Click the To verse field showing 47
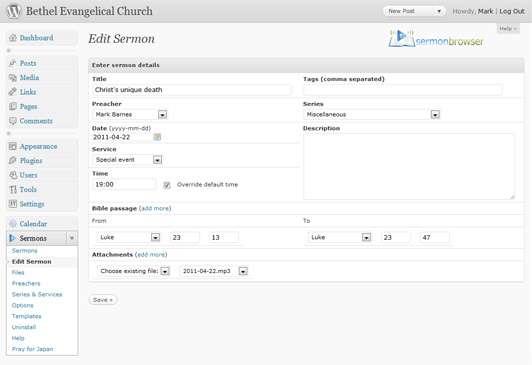 click(x=435, y=237)
